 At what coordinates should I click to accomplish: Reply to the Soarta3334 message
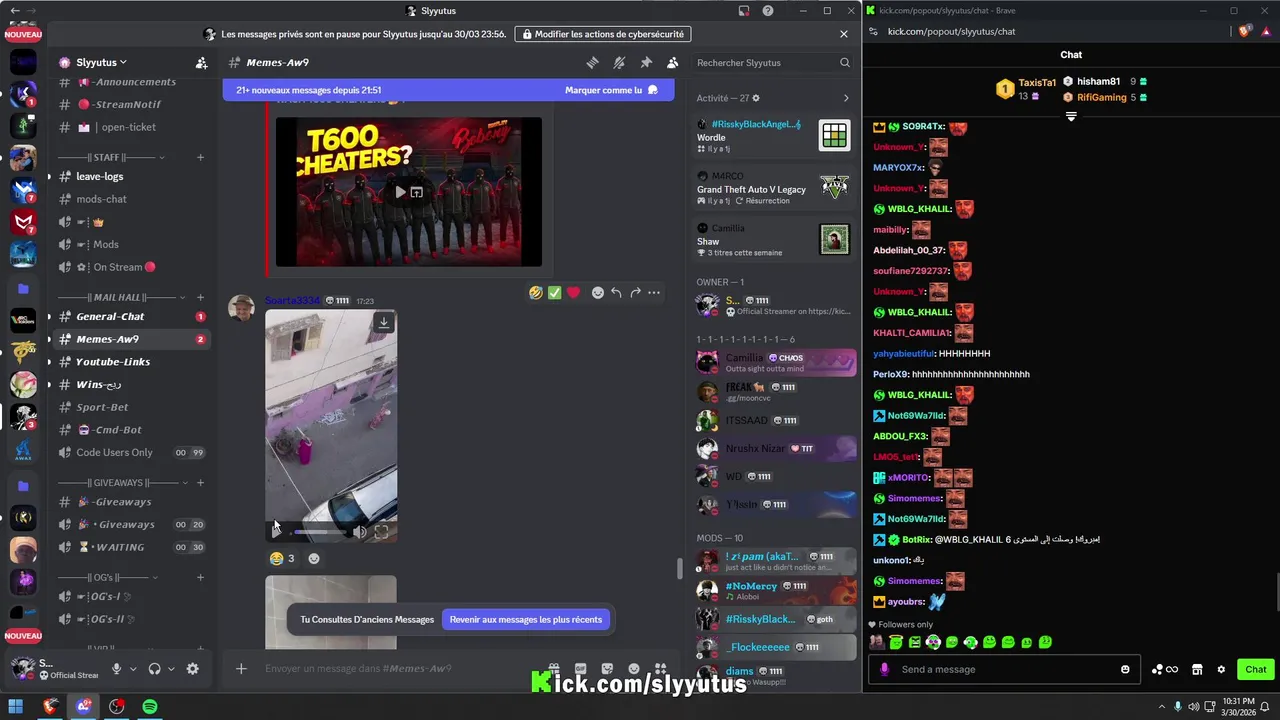(616, 293)
